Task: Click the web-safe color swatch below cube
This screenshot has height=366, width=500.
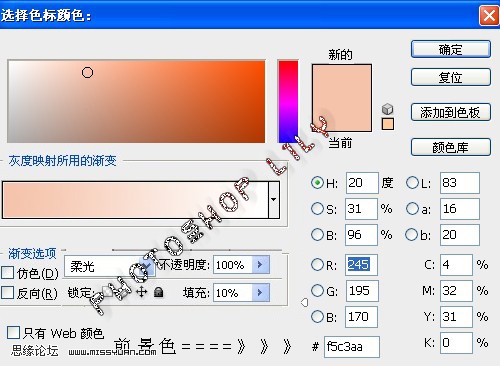Action: pos(387,124)
